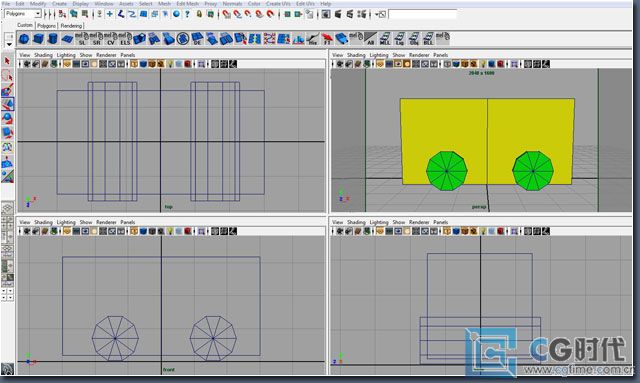Viewport: 640px width, 383px height.
Task: Toggle the light bulb icon in perspective panel
Action: 483,64
